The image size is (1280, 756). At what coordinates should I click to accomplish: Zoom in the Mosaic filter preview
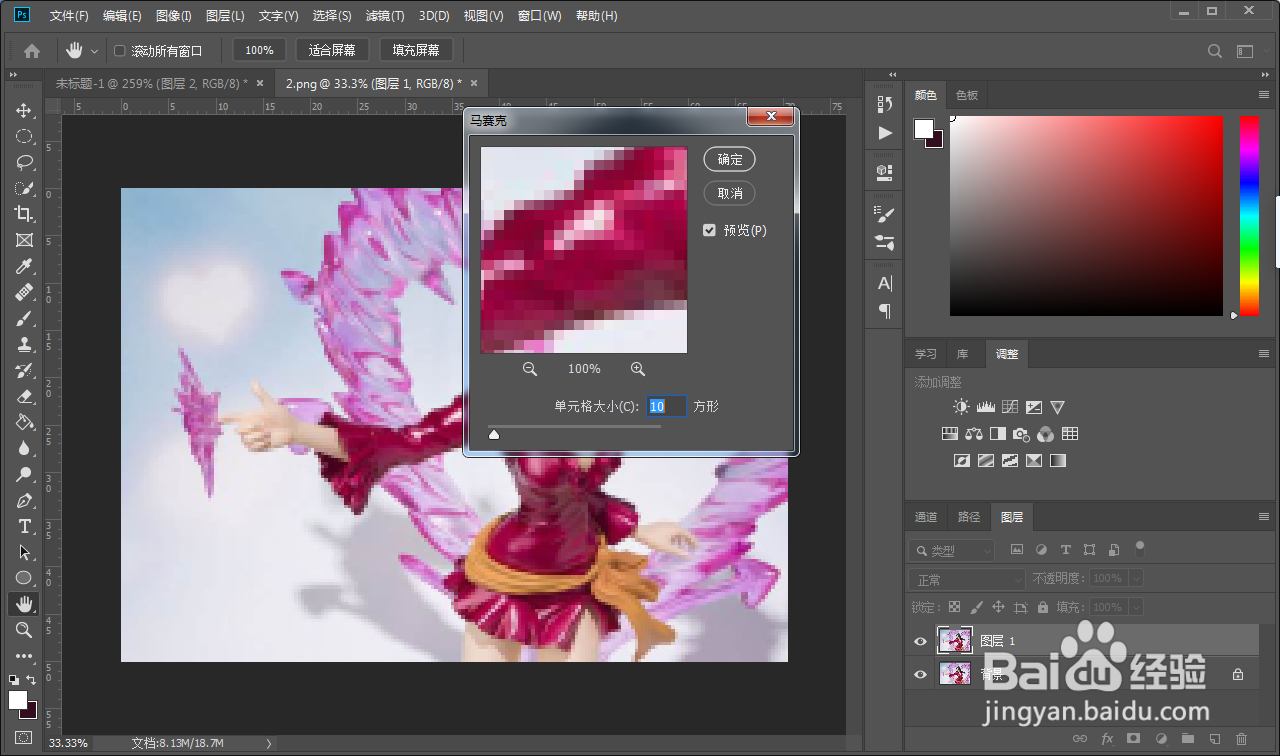(x=638, y=369)
